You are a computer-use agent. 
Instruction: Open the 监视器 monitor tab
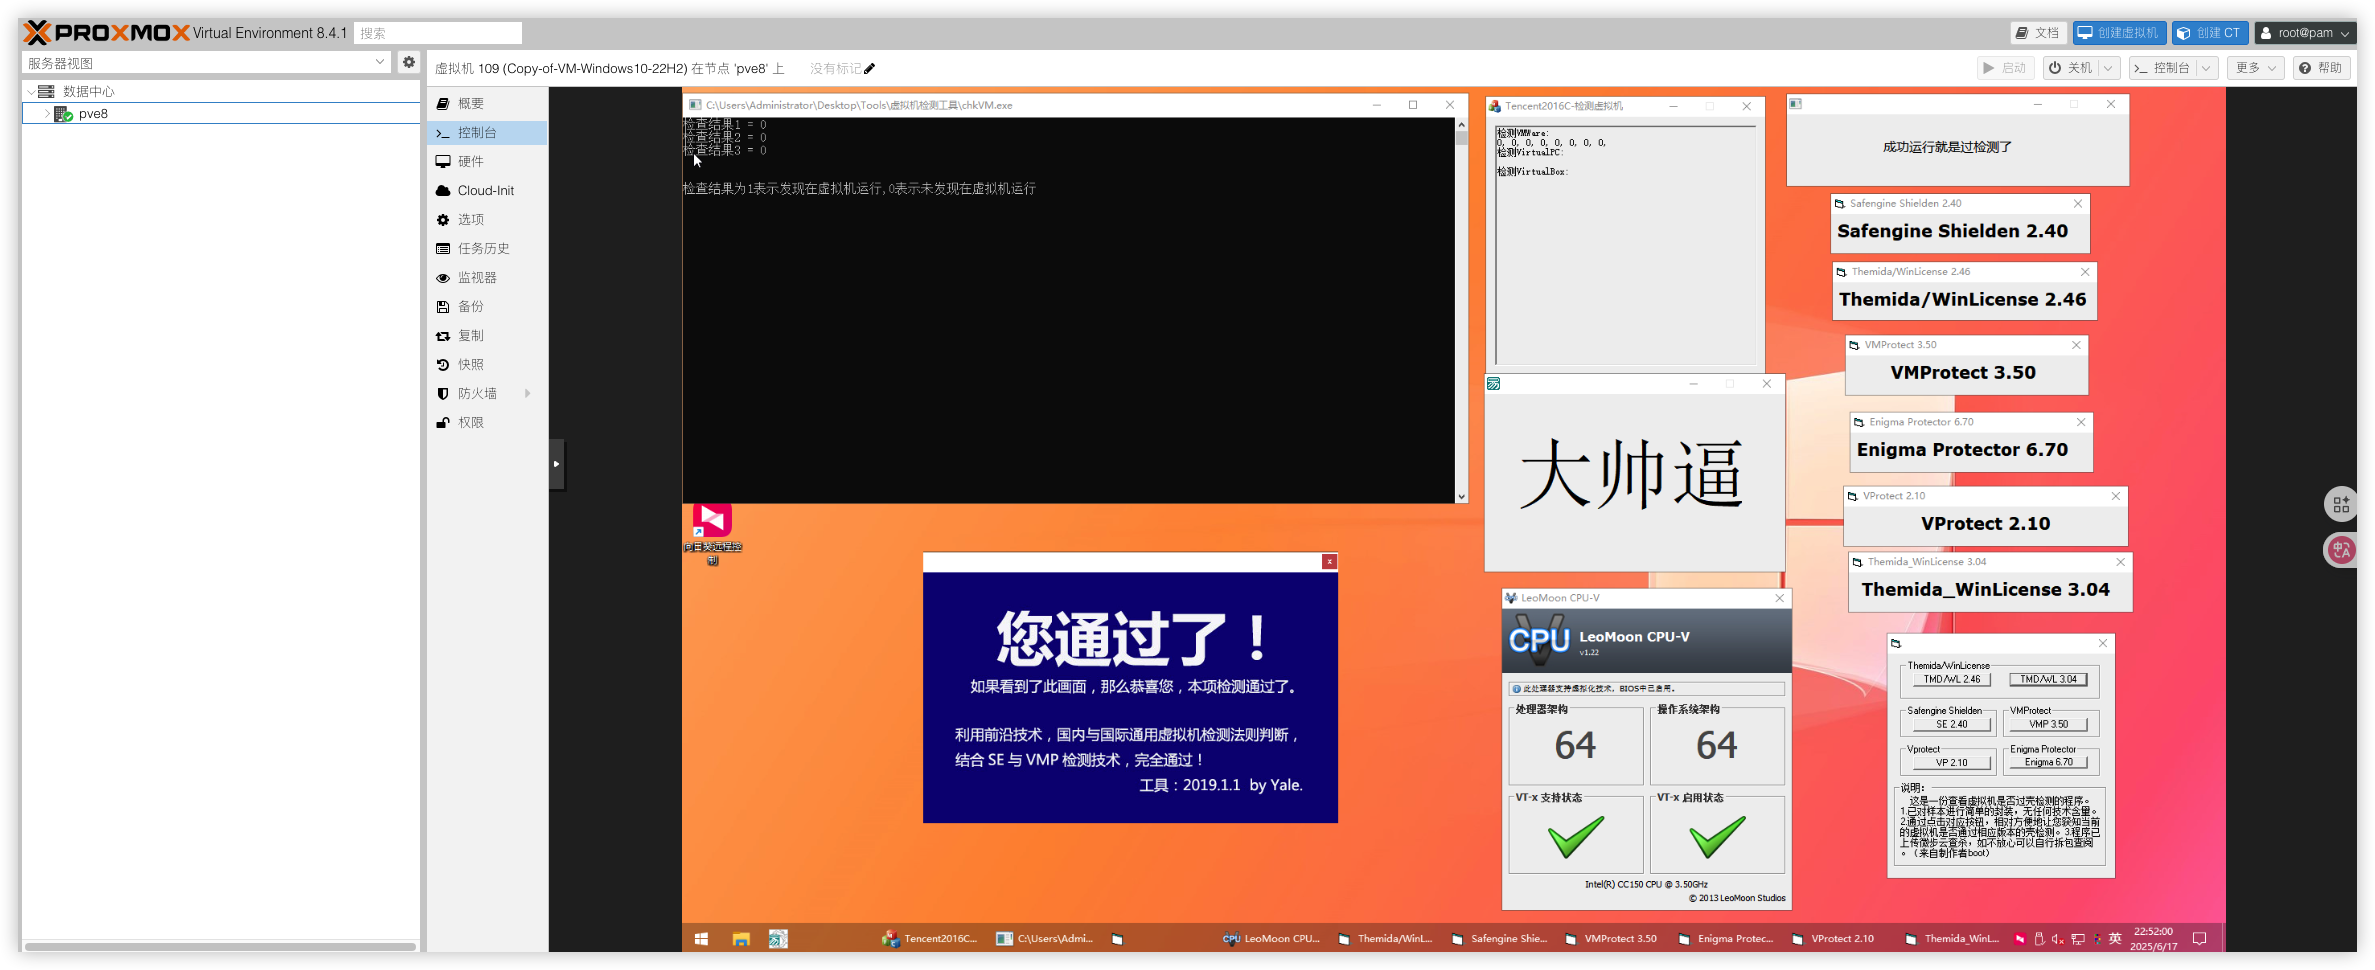pos(487,277)
